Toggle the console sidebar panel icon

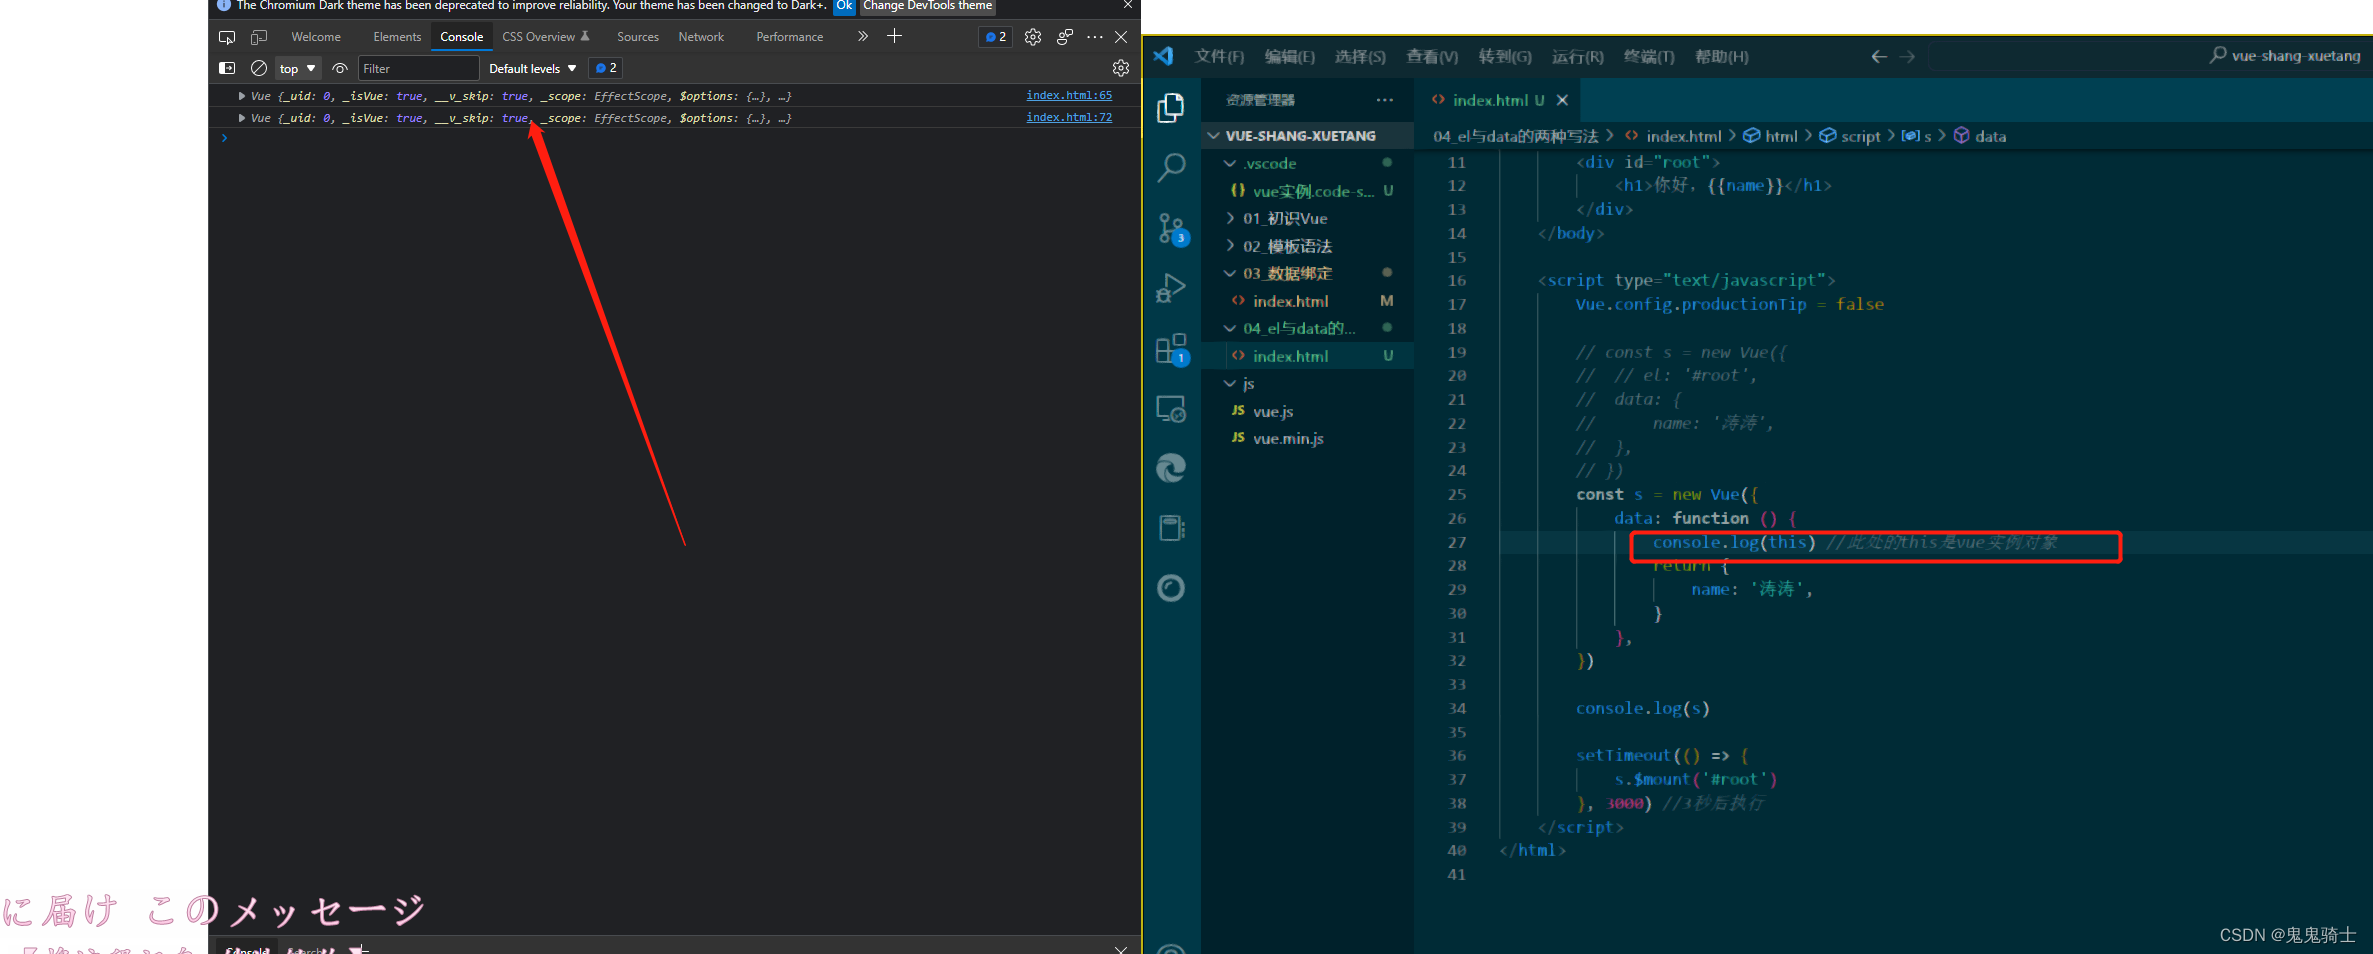click(227, 68)
